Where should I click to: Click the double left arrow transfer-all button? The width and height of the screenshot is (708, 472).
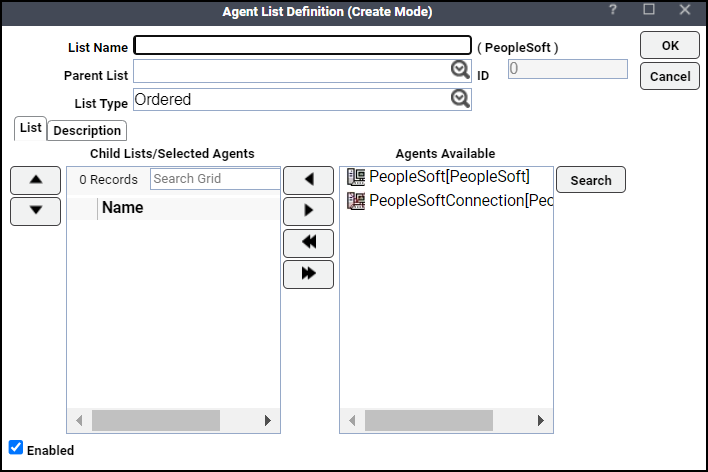coord(308,243)
